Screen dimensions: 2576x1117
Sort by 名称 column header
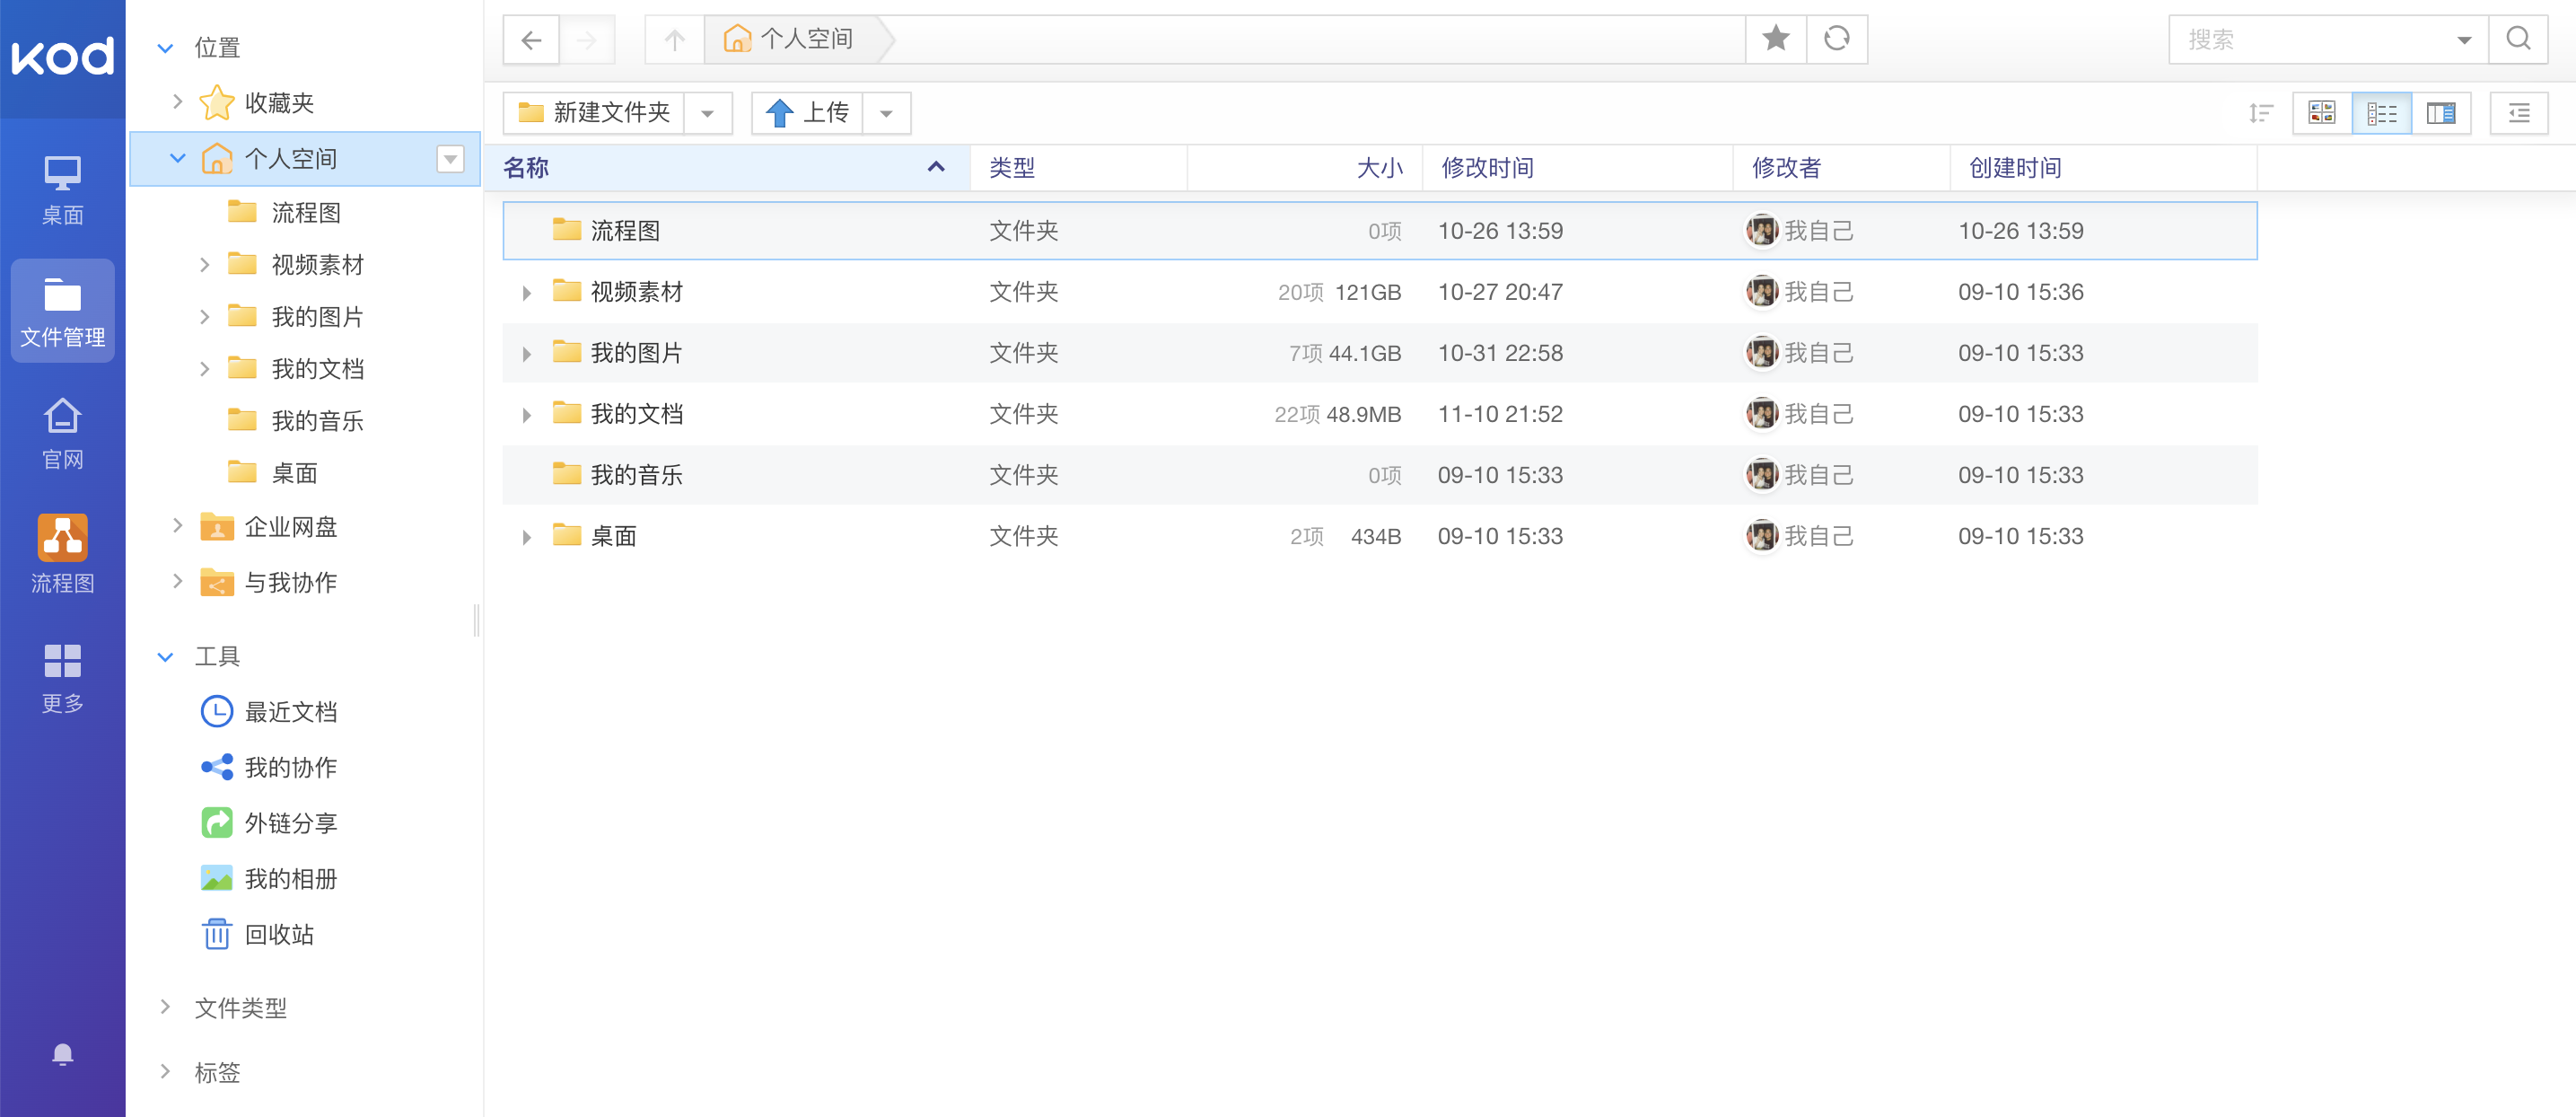[x=726, y=167]
